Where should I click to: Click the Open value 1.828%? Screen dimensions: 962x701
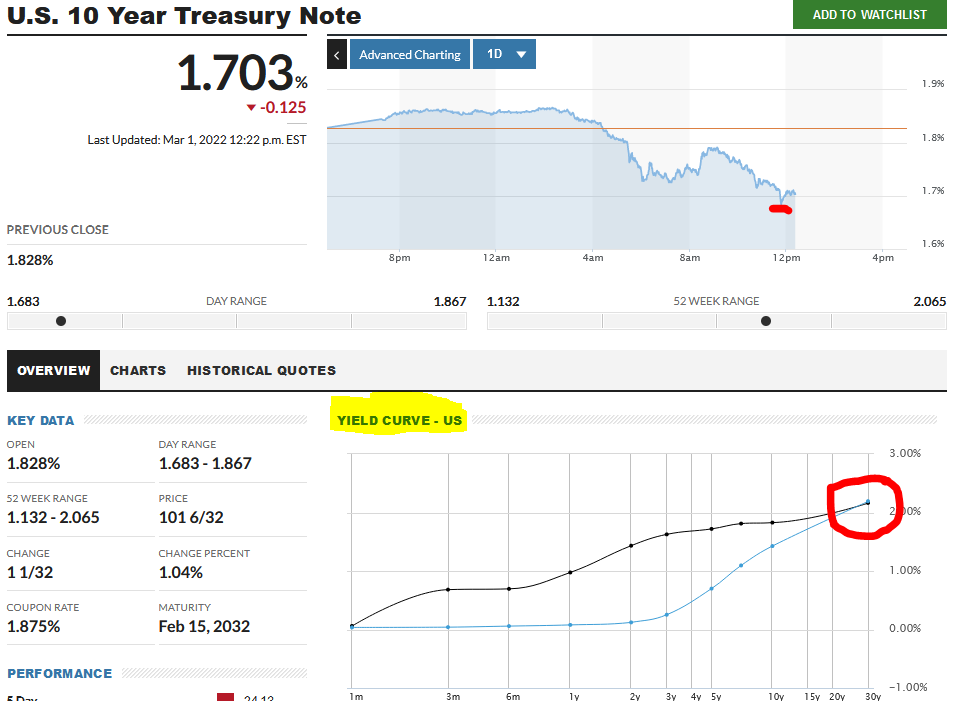34,464
